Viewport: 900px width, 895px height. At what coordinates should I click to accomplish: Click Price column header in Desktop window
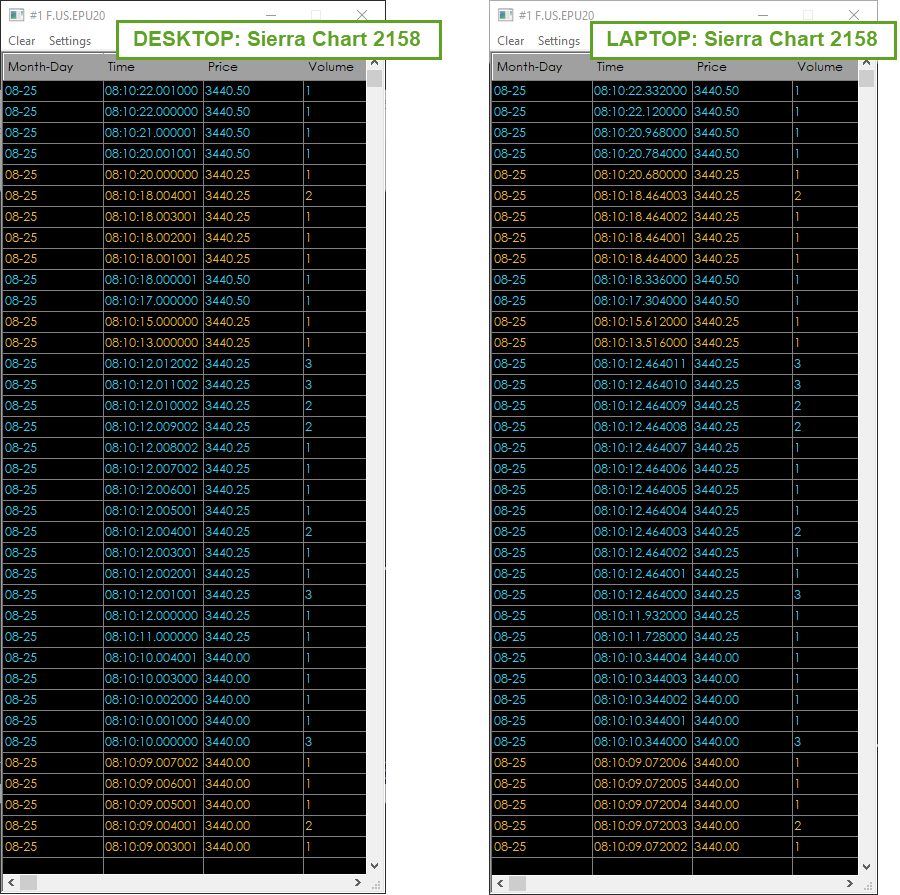[253, 67]
